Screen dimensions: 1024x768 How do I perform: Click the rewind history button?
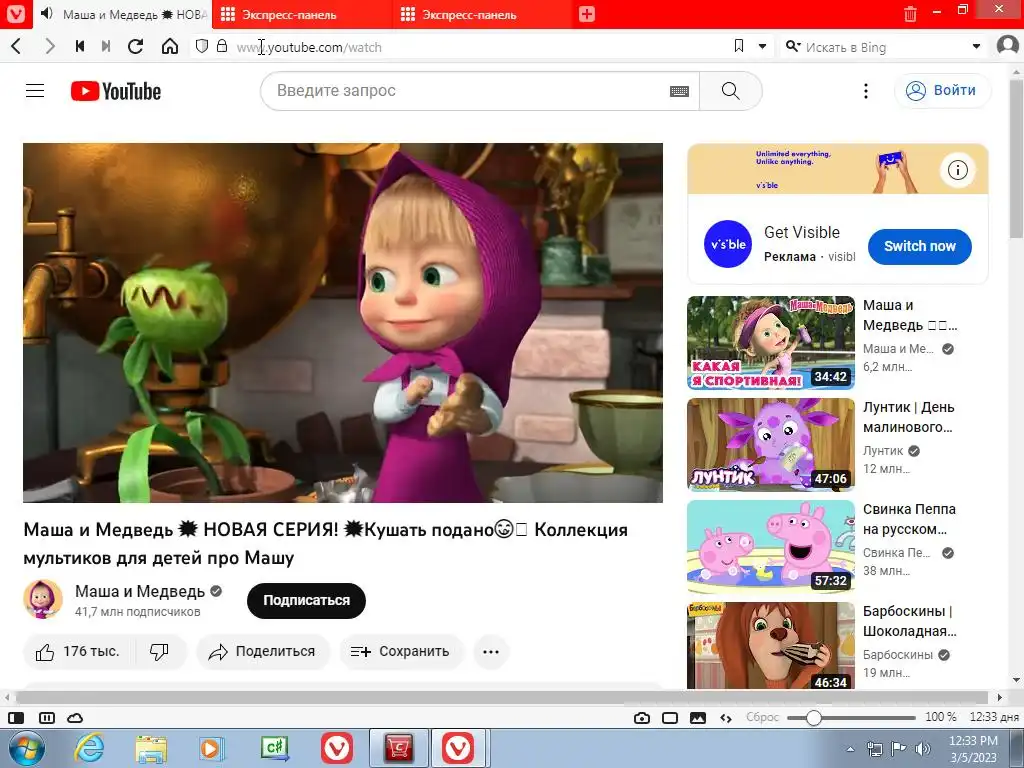coord(80,46)
